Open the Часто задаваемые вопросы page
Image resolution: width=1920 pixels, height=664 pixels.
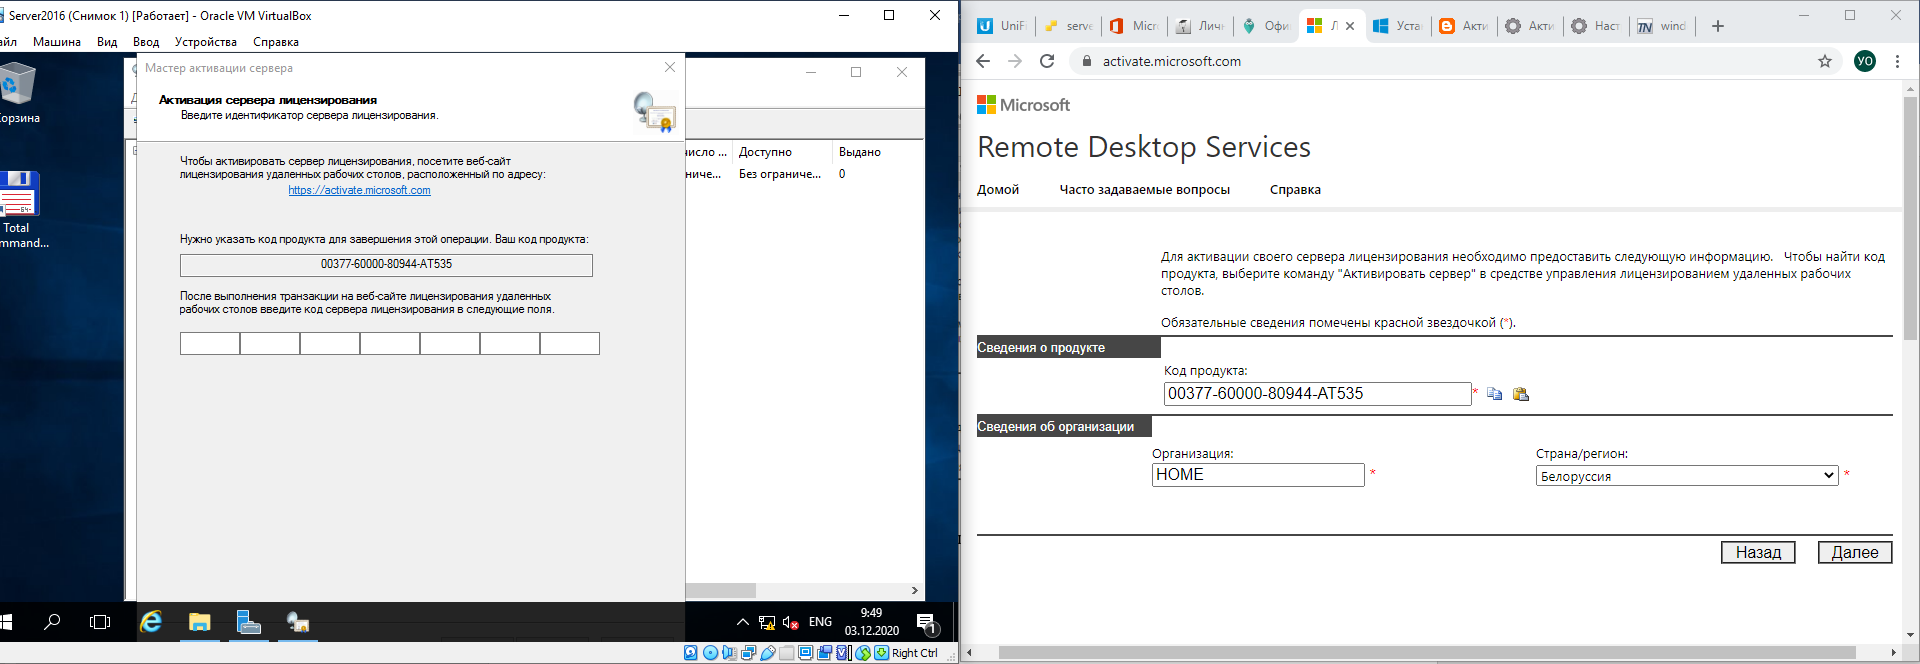[1144, 190]
